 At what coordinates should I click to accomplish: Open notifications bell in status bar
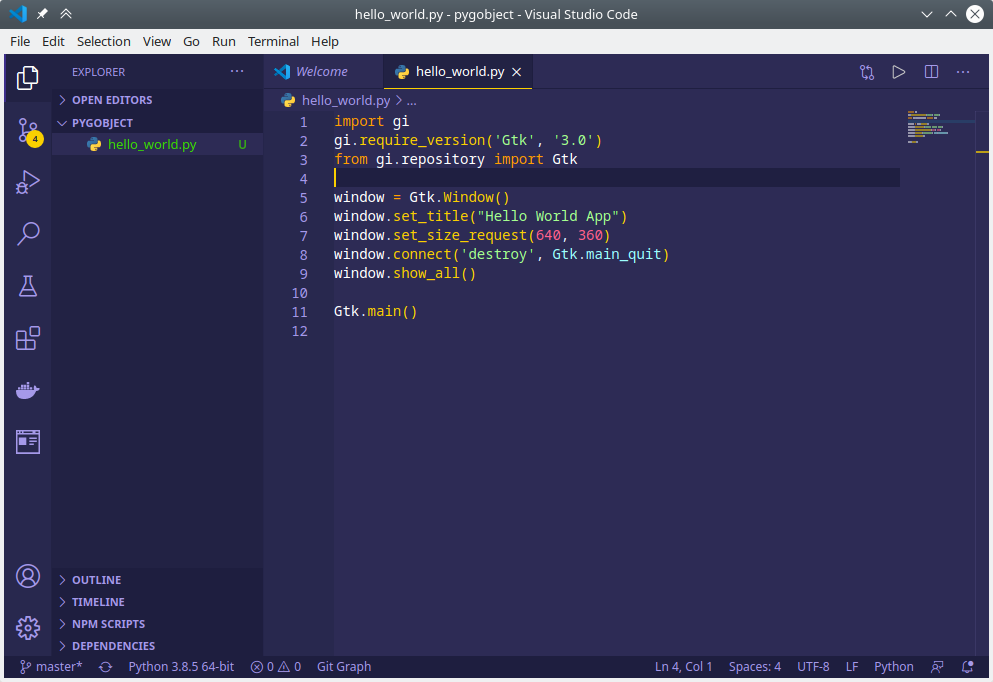pyautogui.click(x=966, y=666)
